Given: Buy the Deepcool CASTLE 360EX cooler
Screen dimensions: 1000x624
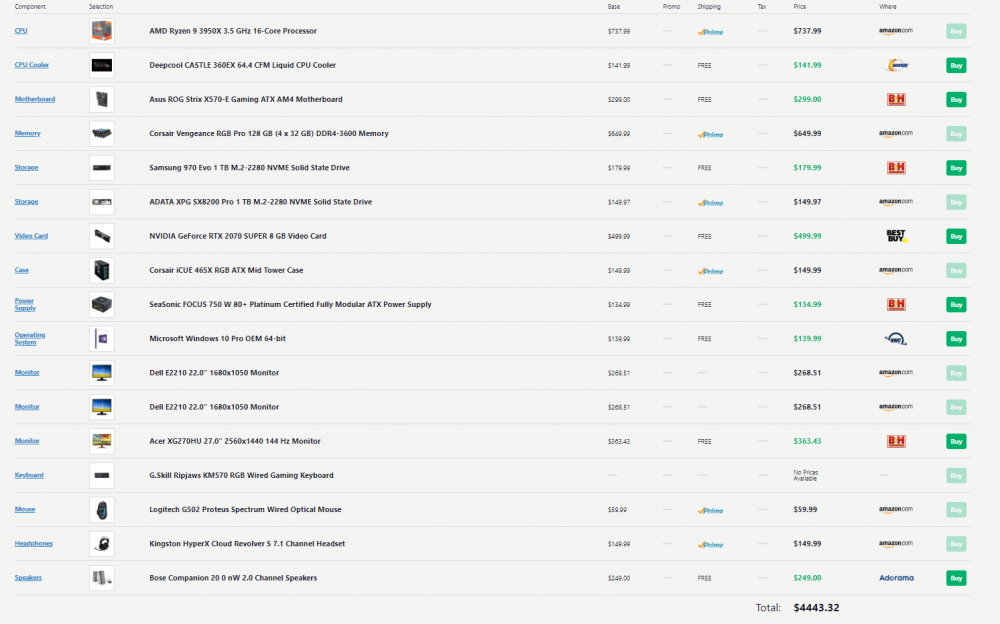Looking at the screenshot, I should [956, 65].
